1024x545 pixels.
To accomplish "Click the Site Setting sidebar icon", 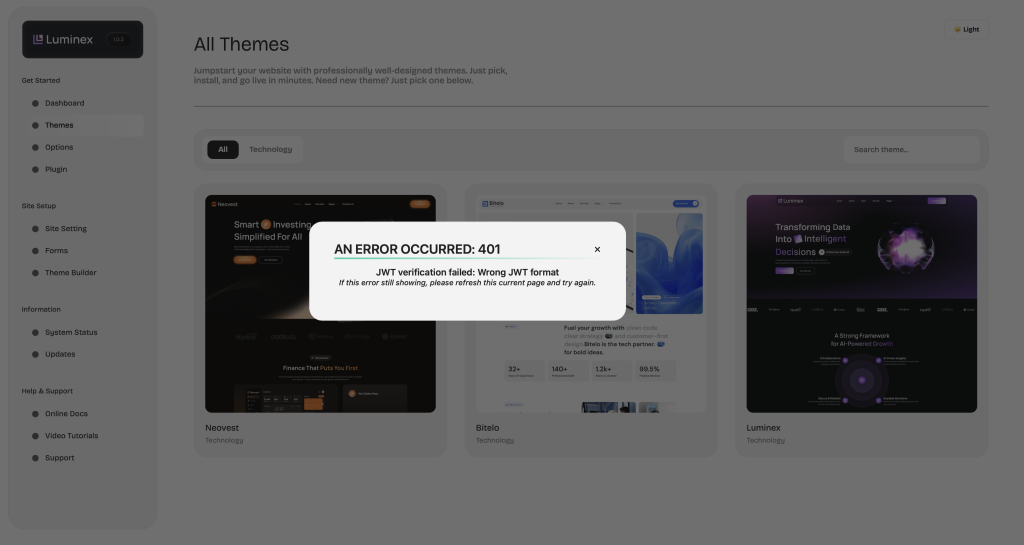I will [x=35, y=228].
